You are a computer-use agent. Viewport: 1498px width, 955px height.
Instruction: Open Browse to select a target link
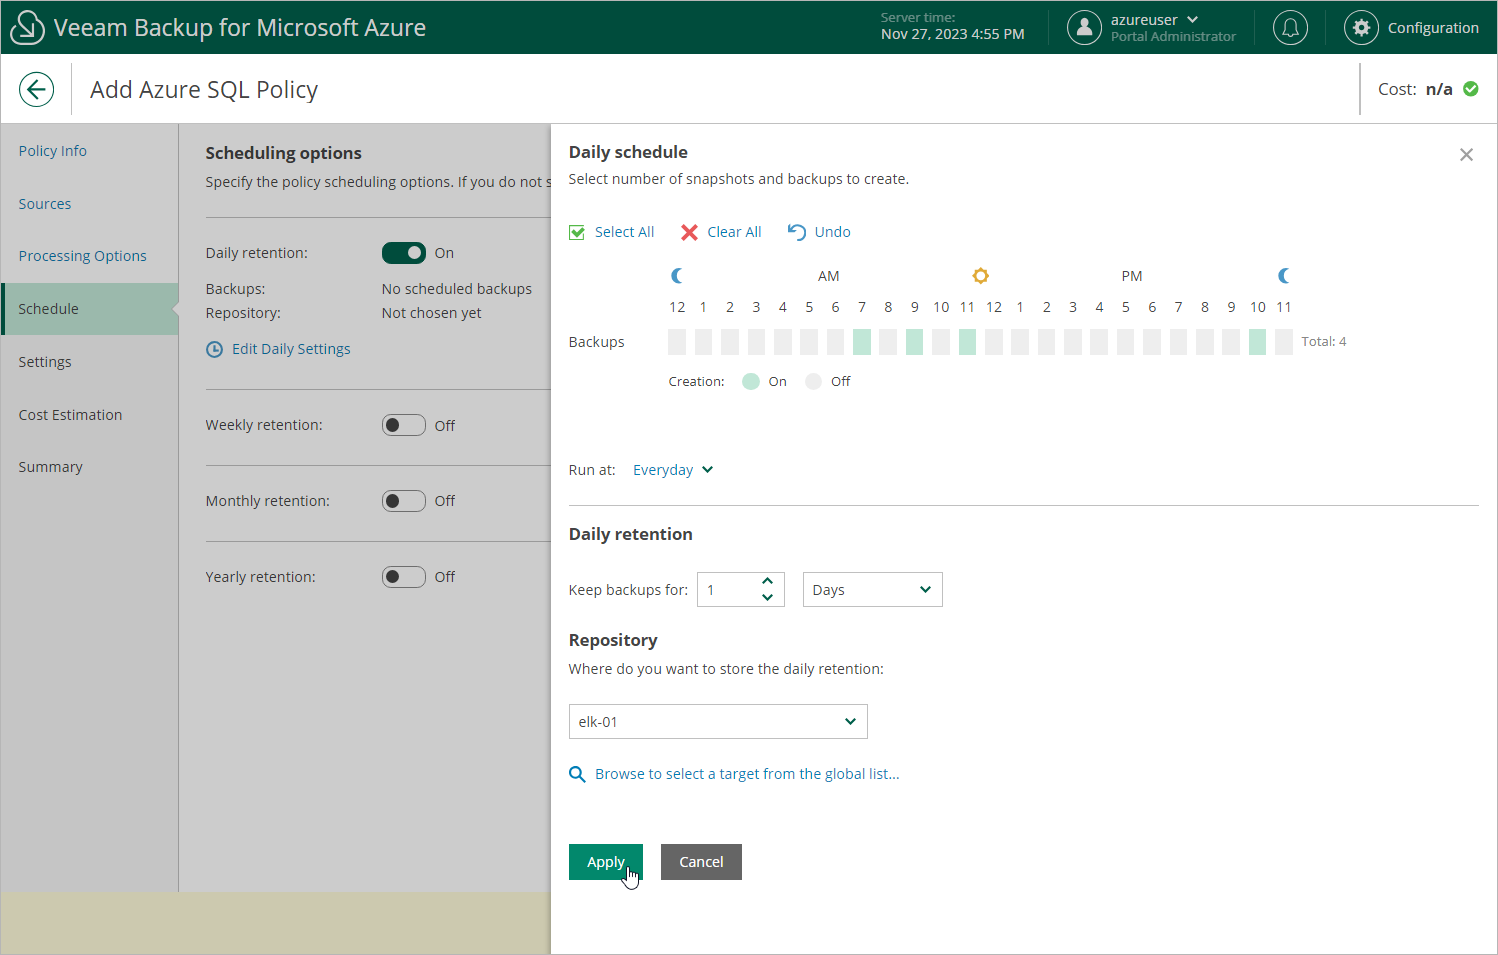pyautogui.click(x=747, y=774)
